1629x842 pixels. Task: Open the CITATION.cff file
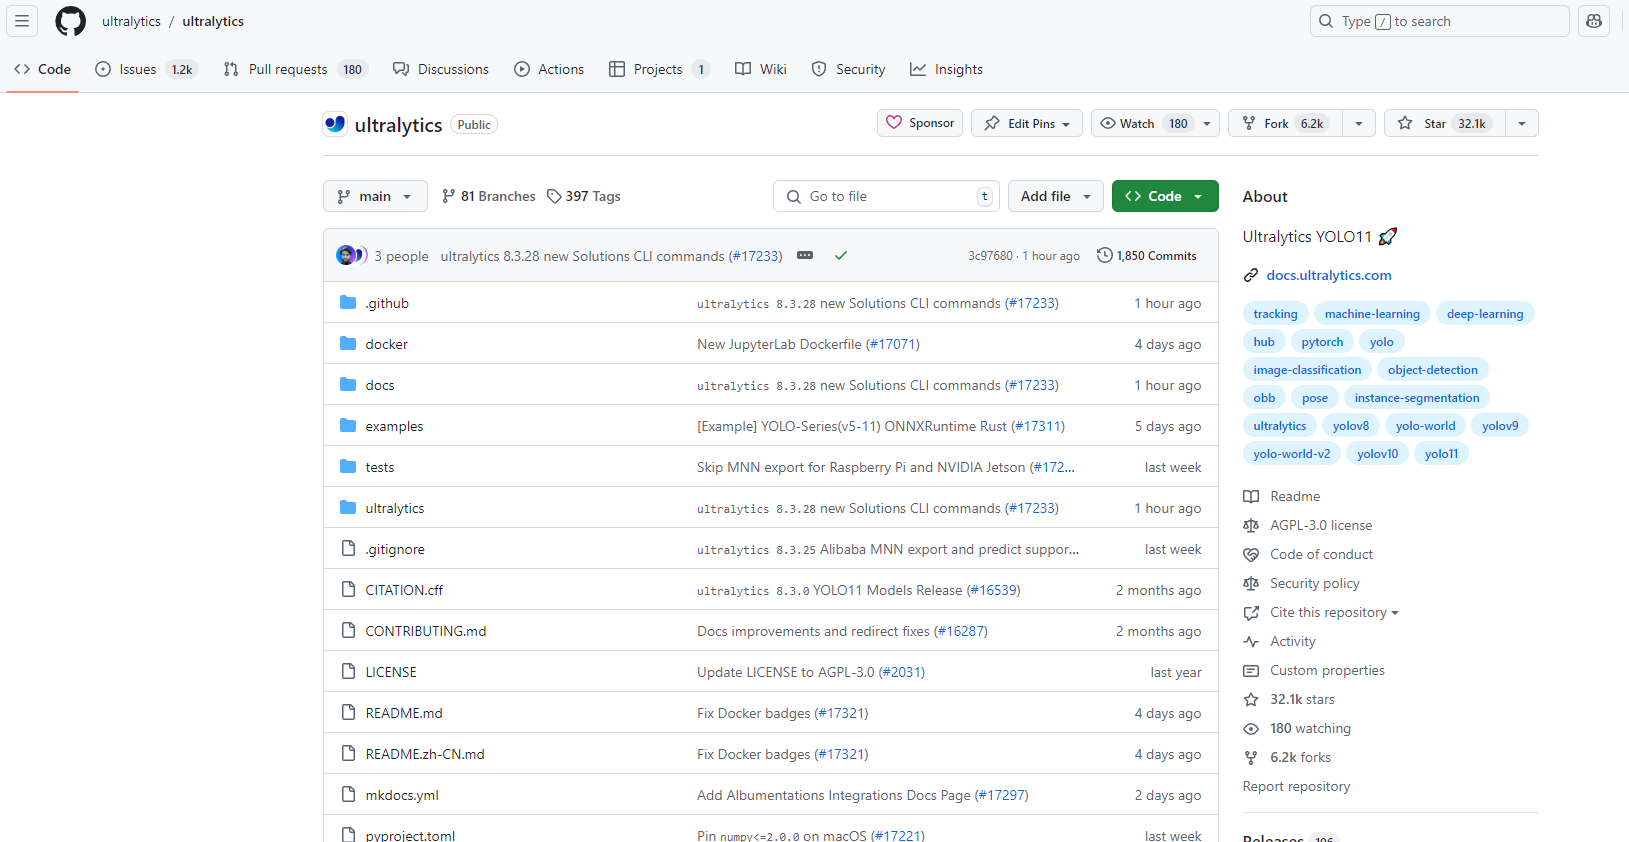404,590
